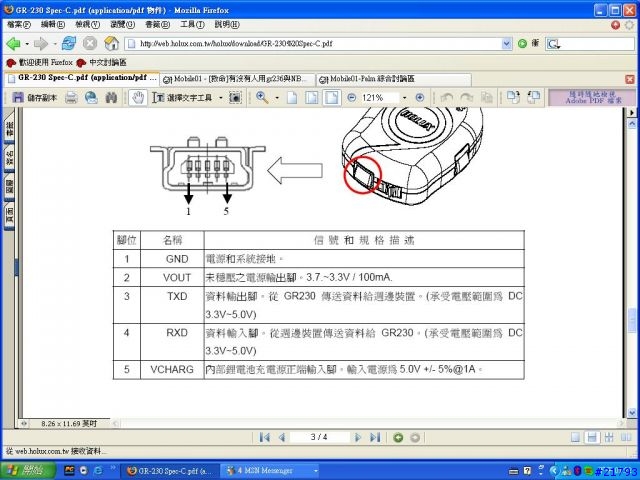
Task: Close the current tab with red X
Action: coord(630,79)
